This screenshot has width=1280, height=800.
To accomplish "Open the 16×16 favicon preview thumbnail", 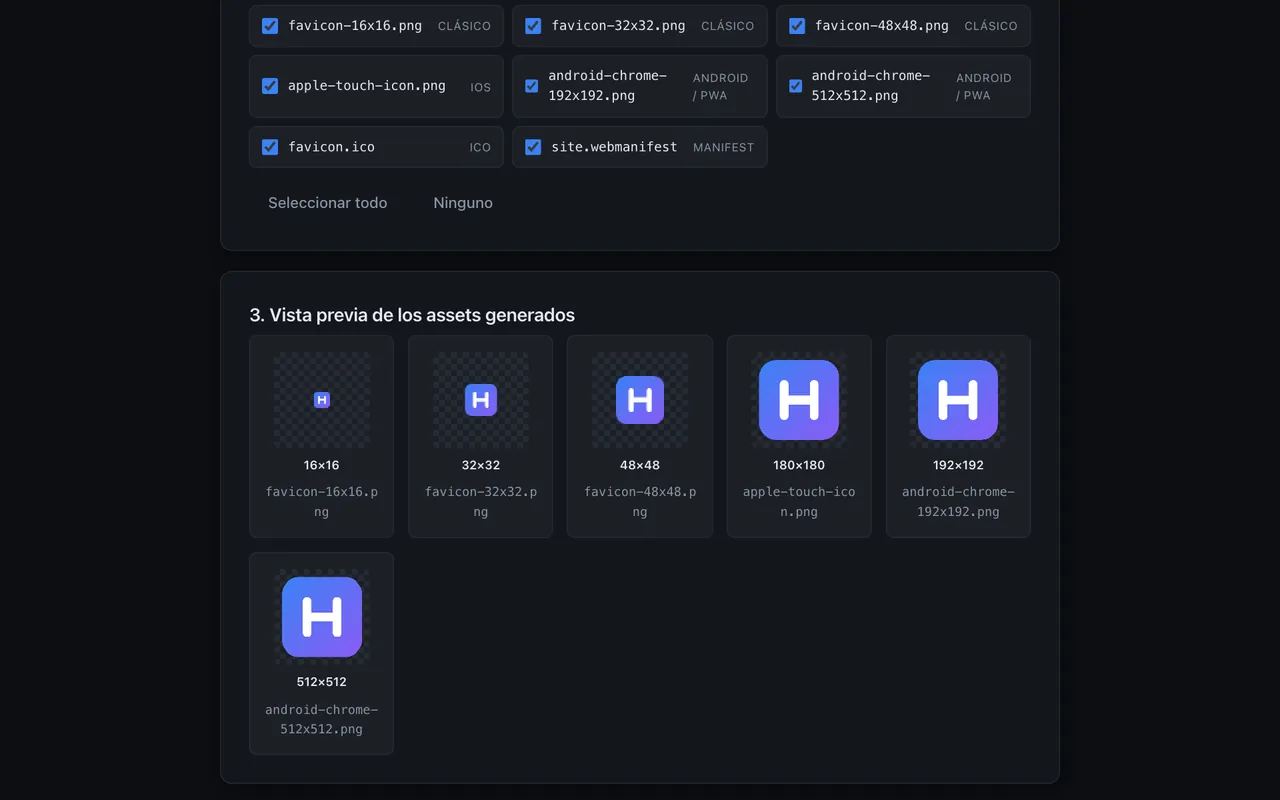I will (x=321, y=400).
